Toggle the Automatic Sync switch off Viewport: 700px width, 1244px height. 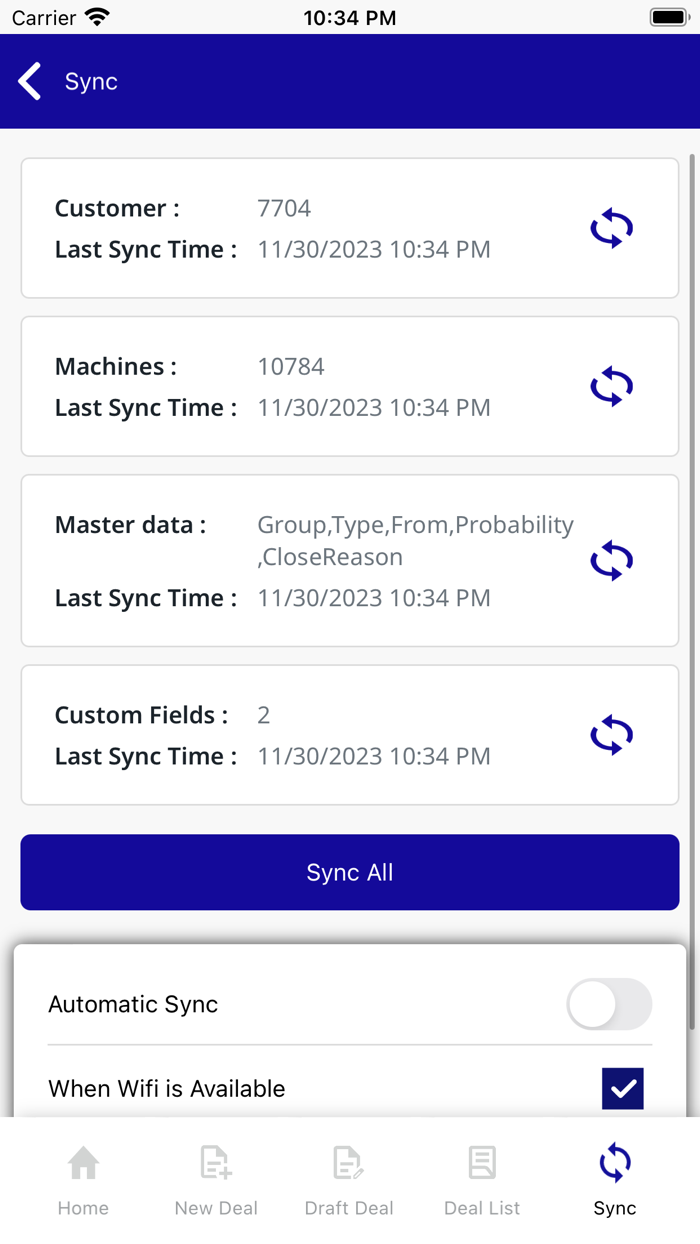609,1004
